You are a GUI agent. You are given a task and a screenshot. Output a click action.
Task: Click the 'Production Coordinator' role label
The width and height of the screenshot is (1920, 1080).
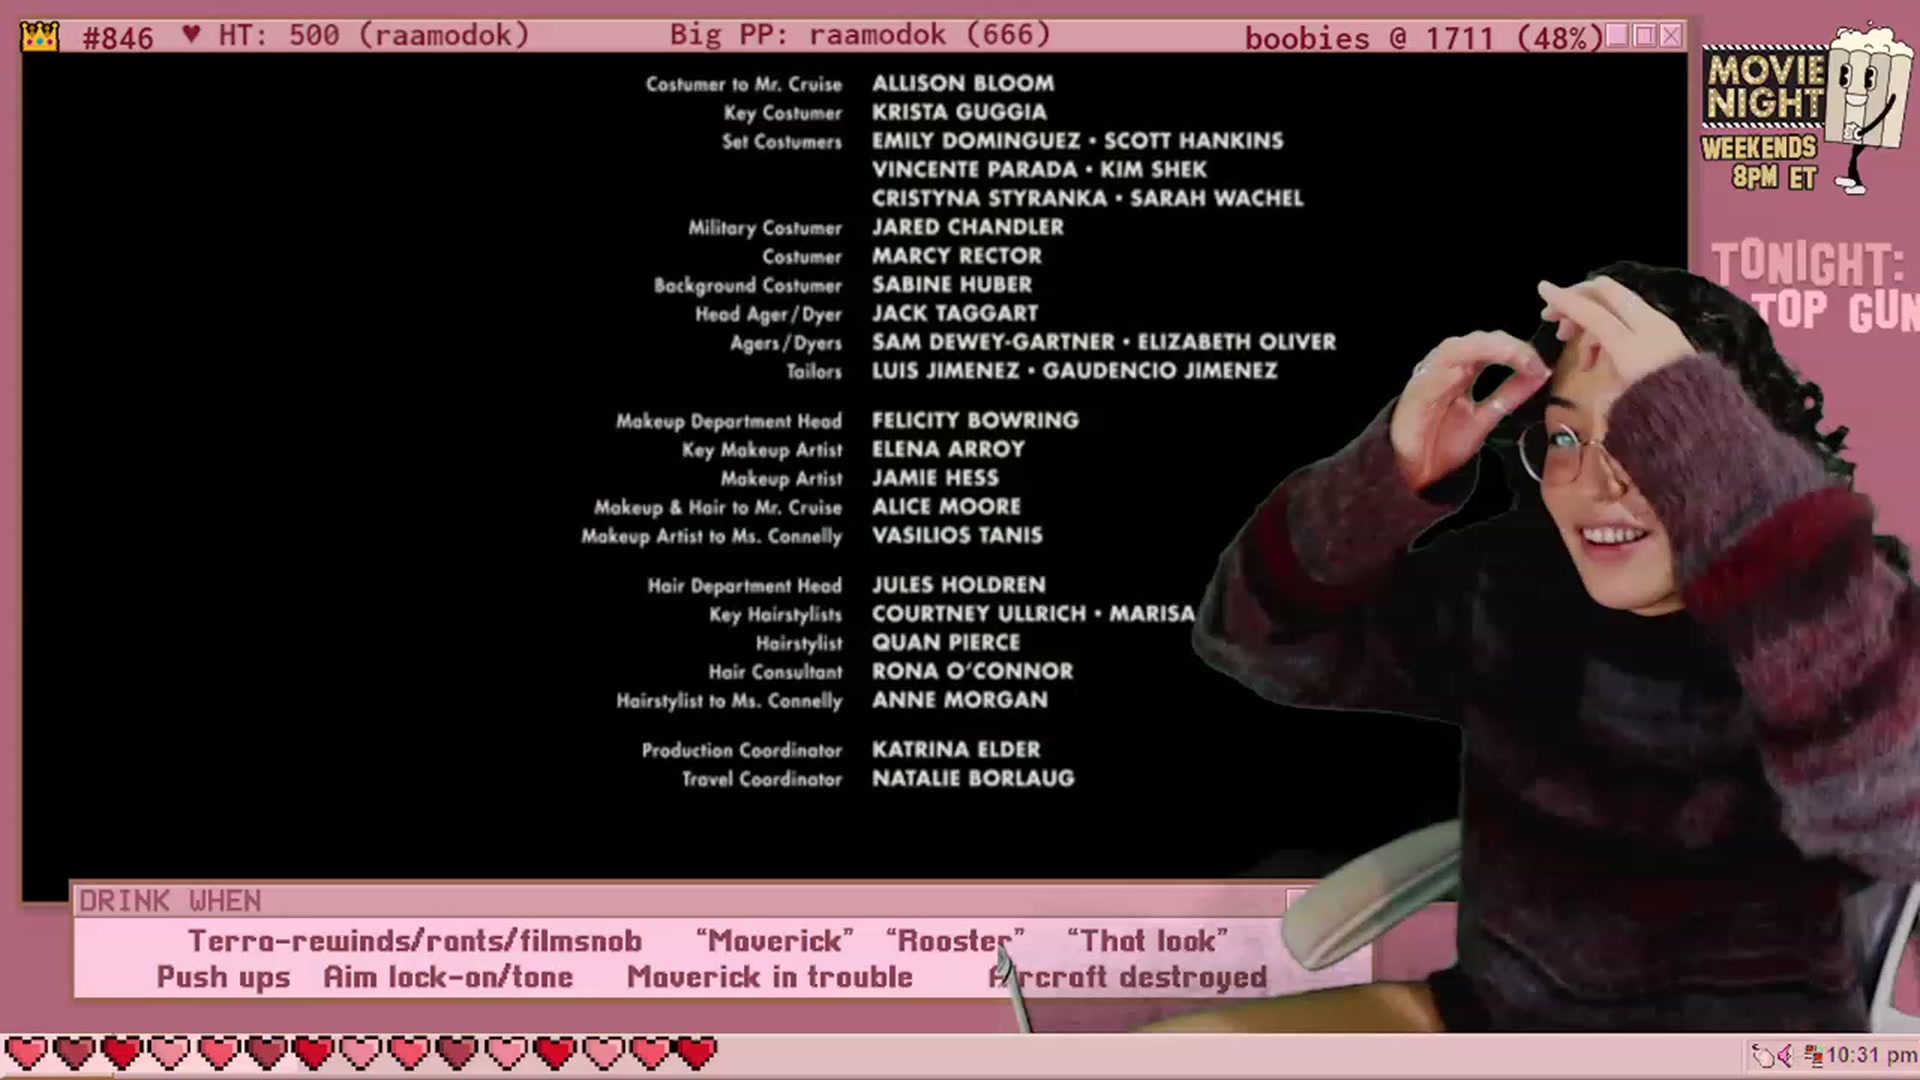click(x=742, y=751)
